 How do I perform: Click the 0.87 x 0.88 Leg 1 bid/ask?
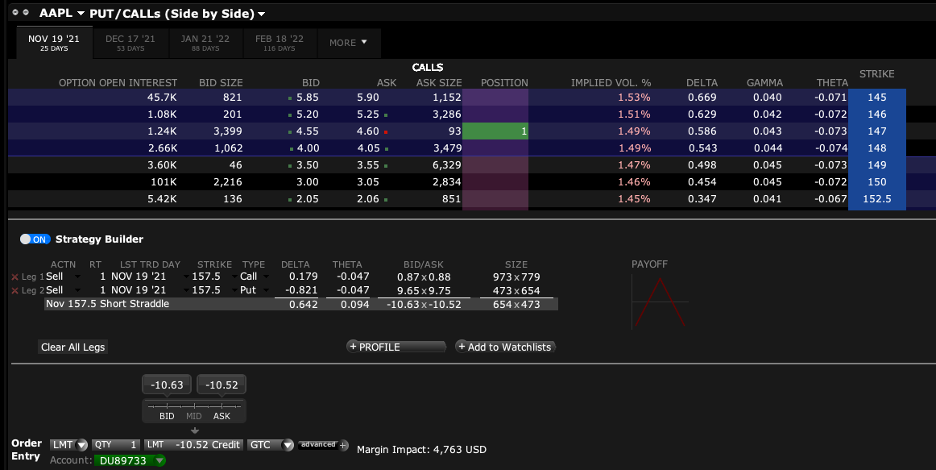click(x=424, y=277)
